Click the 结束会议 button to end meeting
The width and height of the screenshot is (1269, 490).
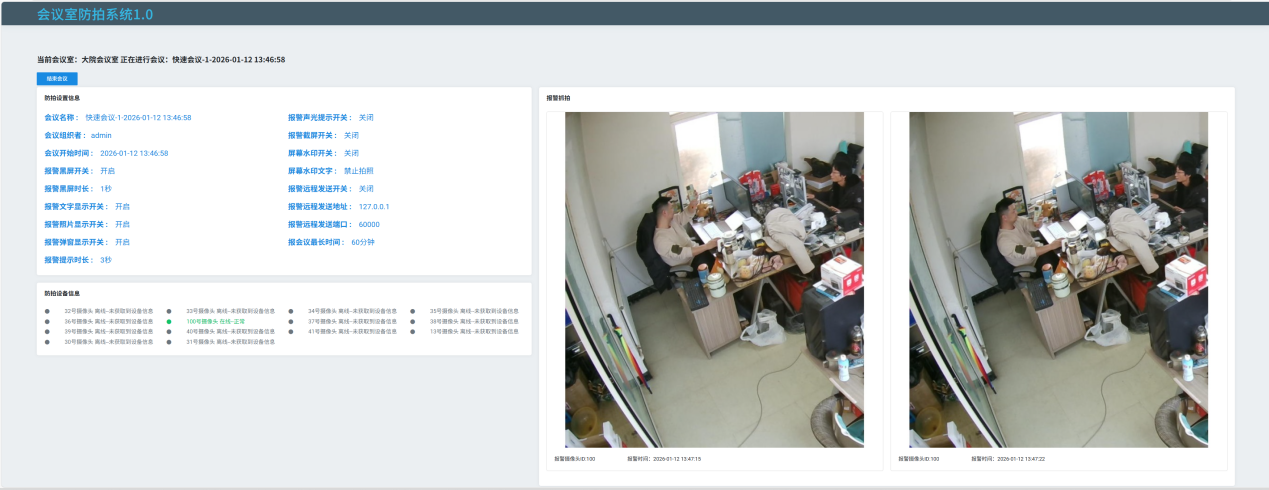point(57,78)
